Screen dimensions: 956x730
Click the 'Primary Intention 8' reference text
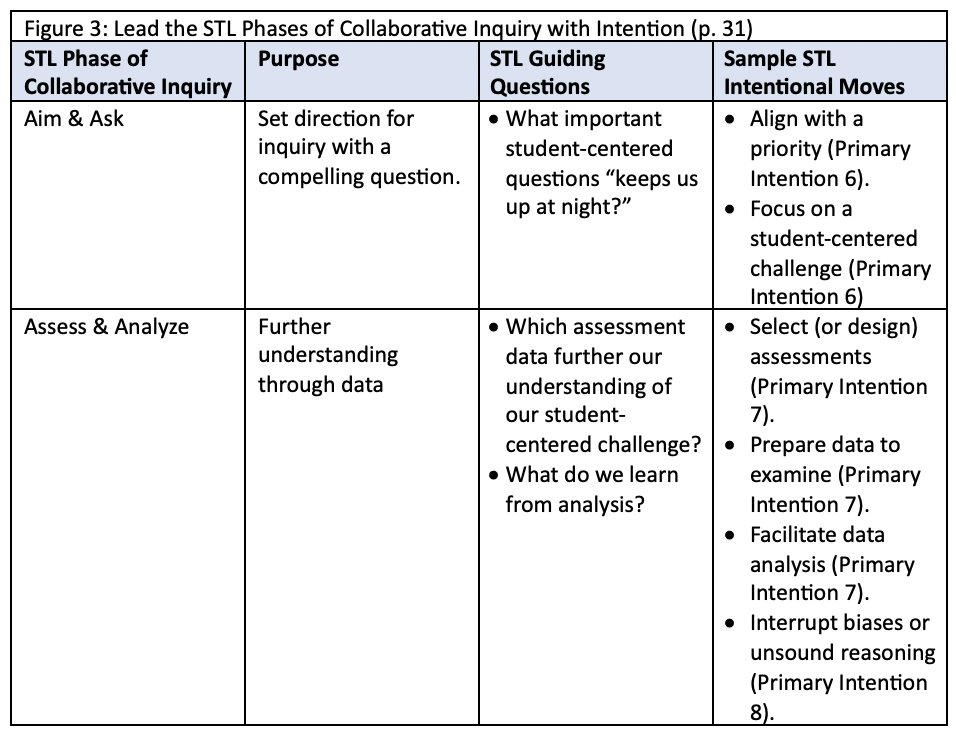839,697
